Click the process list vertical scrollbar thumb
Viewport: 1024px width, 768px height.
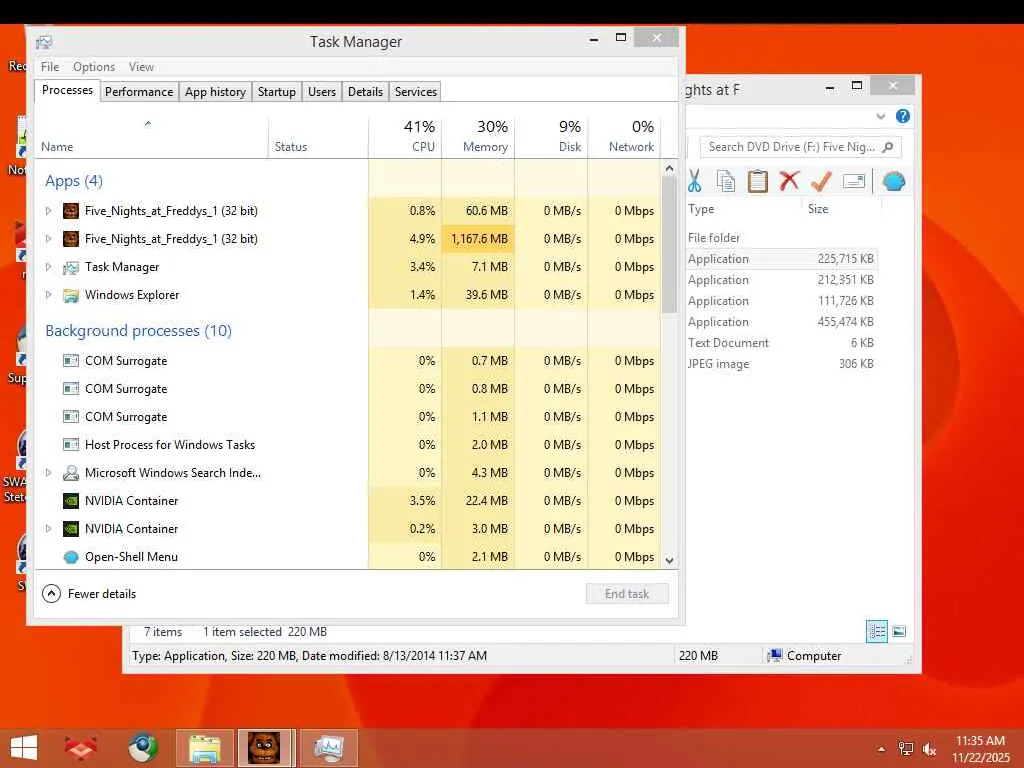click(x=669, y=245)
